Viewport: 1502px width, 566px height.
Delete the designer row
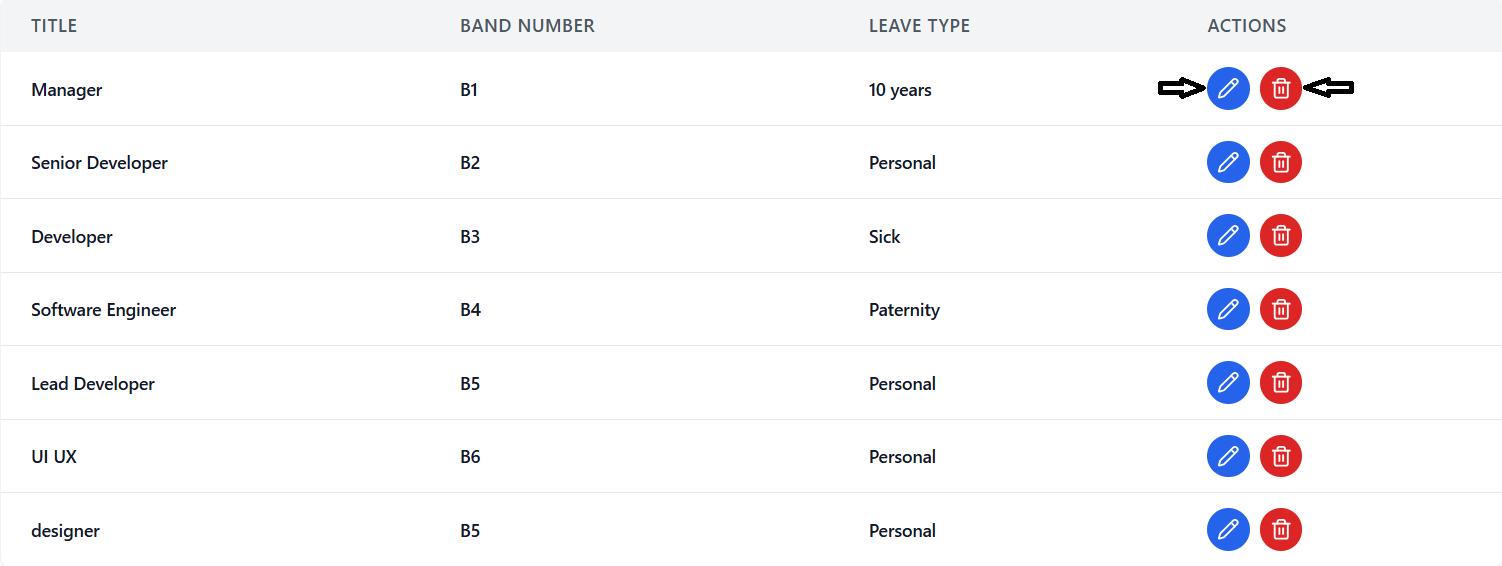click(1280, 530)
